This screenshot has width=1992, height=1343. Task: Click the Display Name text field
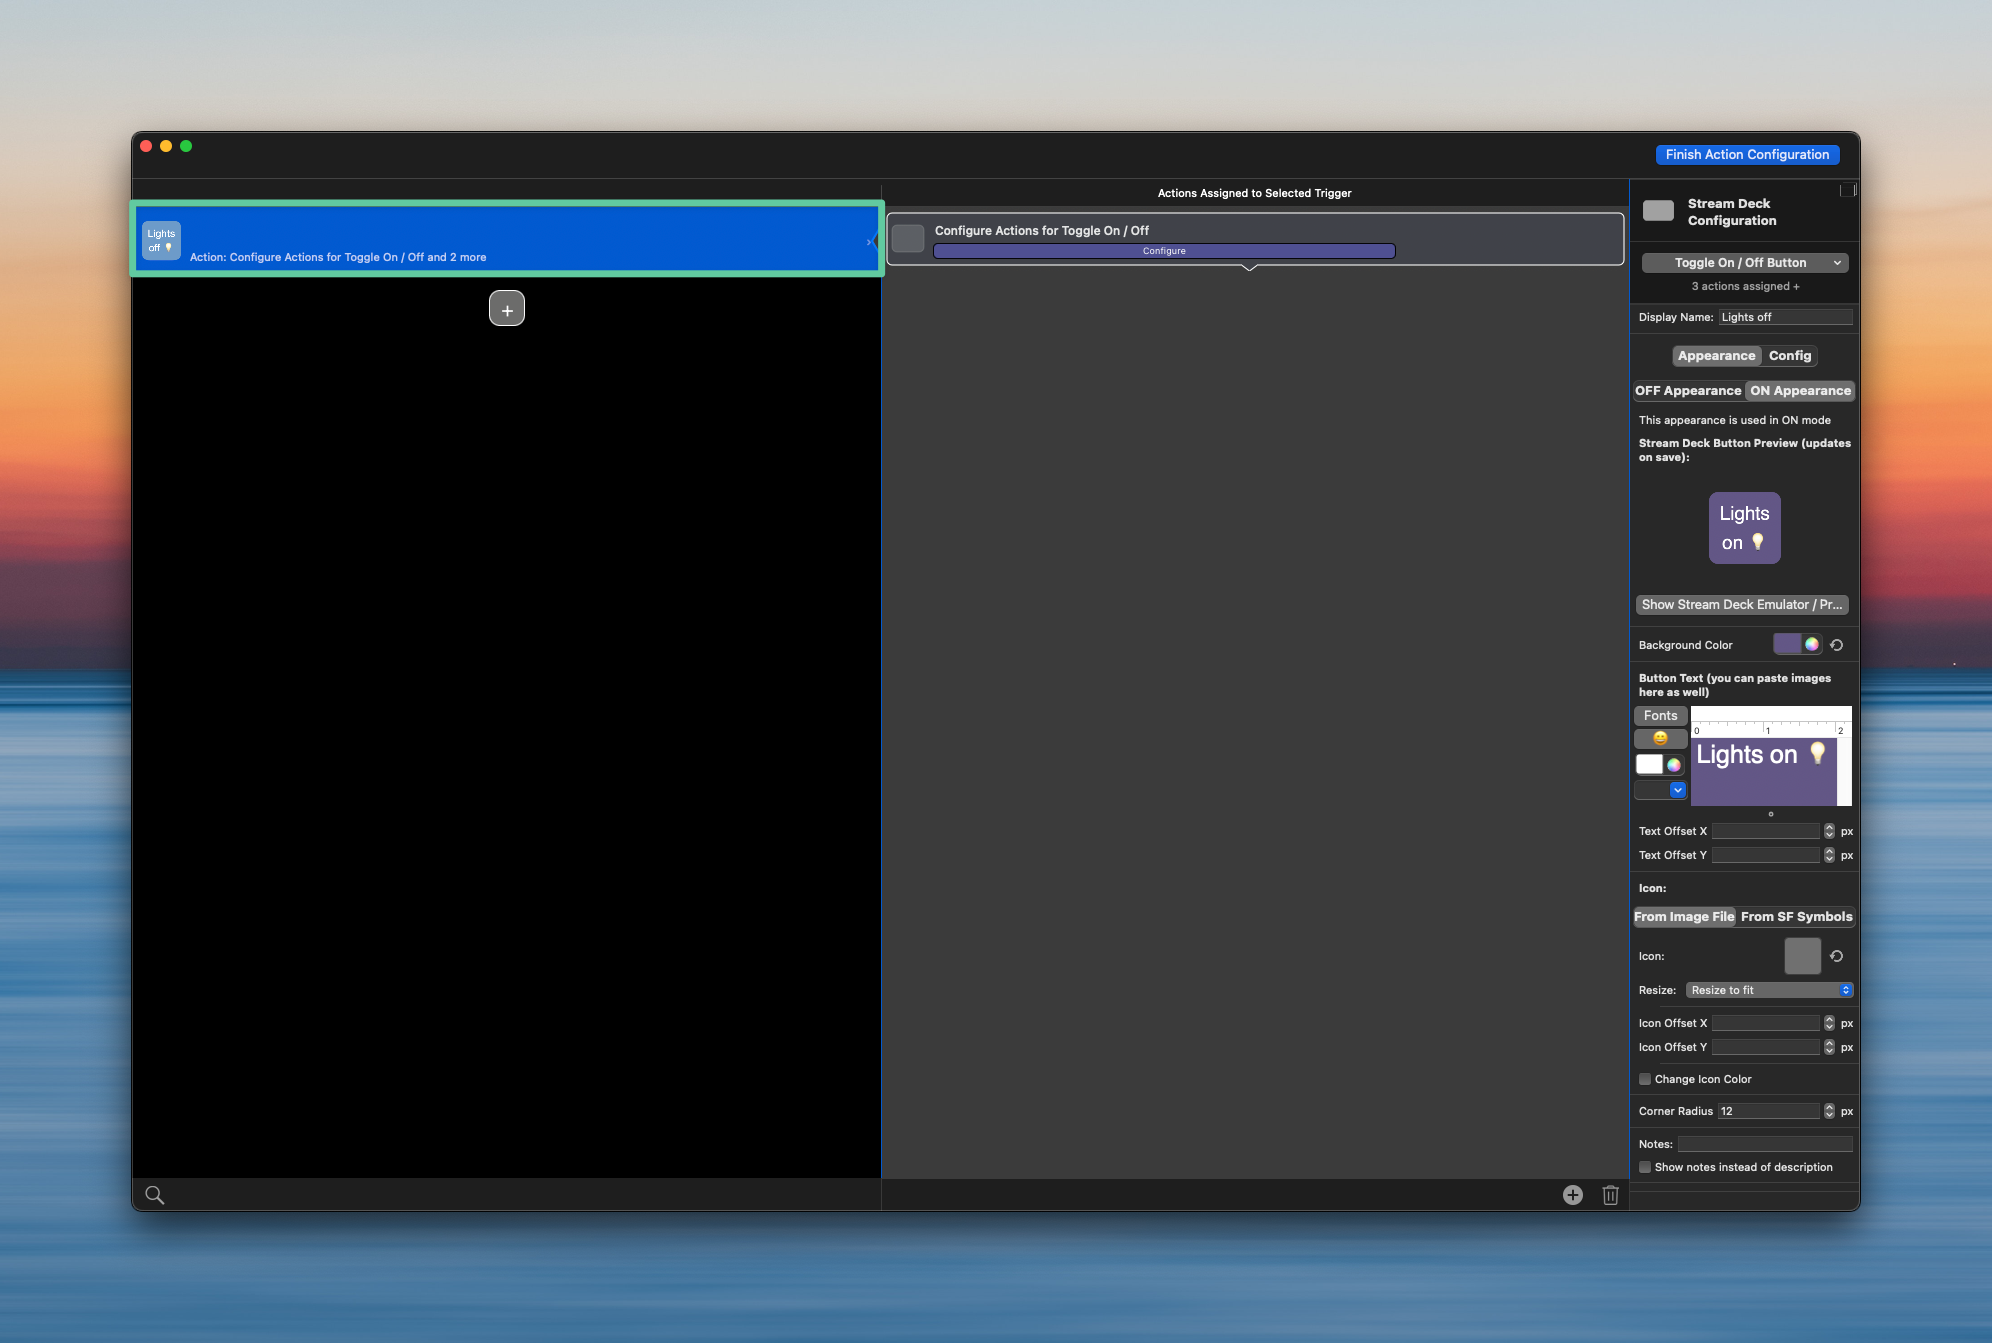pos(1785,317)
